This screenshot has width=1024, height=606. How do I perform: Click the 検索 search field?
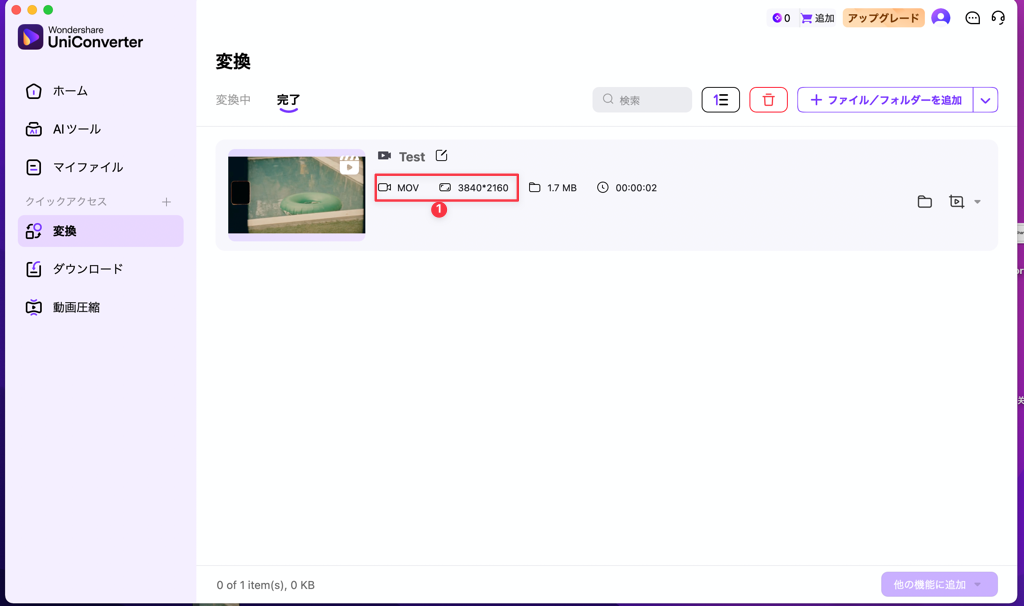point(643,99)
